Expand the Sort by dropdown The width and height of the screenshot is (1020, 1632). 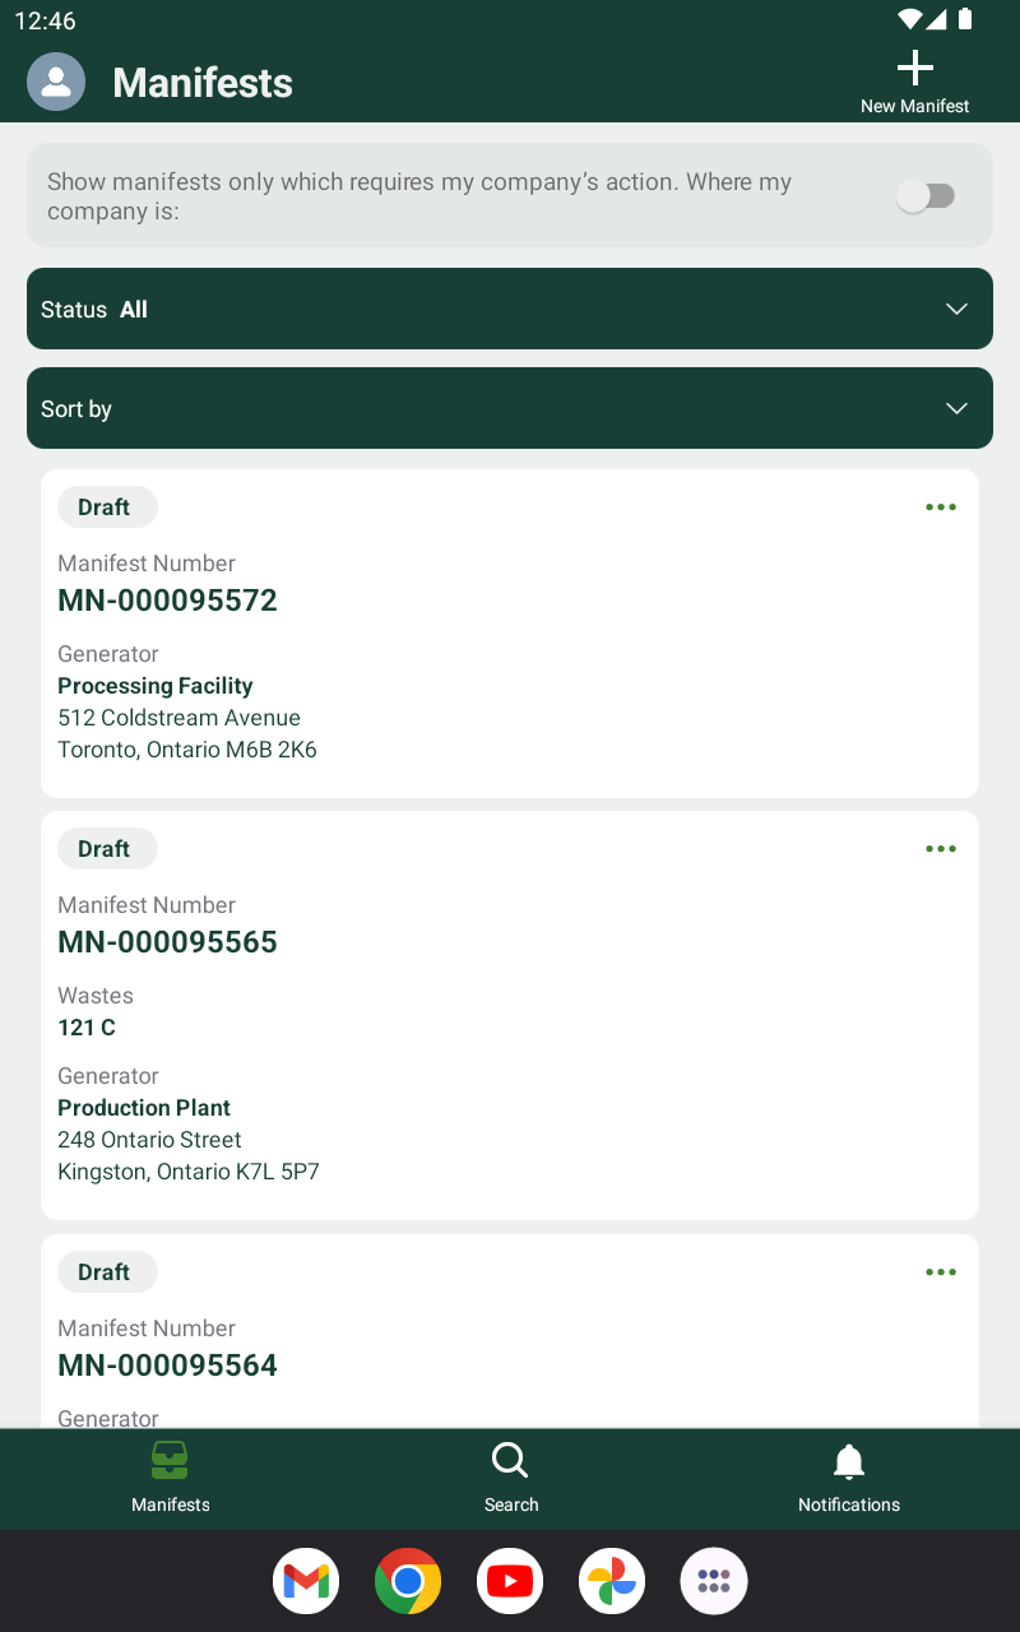point(509,408)
